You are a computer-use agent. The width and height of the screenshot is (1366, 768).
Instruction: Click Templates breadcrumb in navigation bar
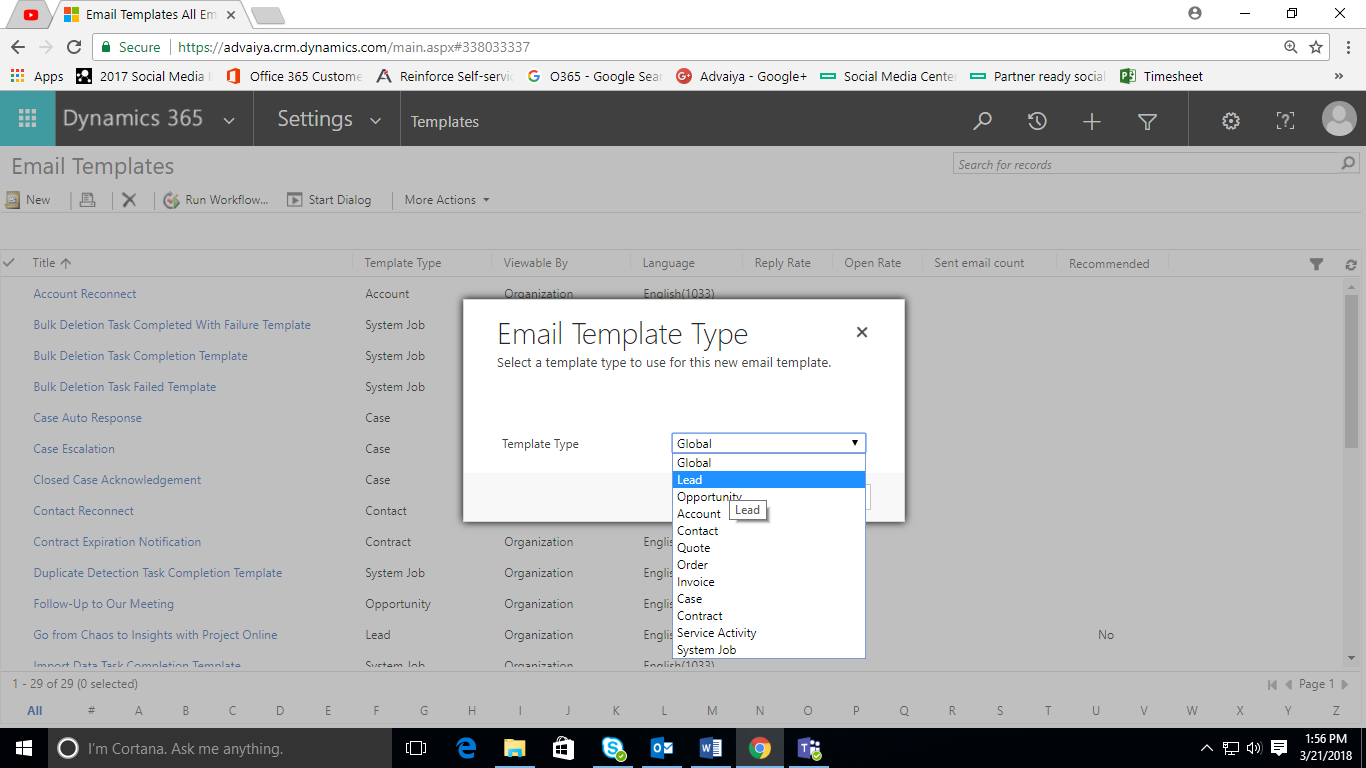point(445,122)
